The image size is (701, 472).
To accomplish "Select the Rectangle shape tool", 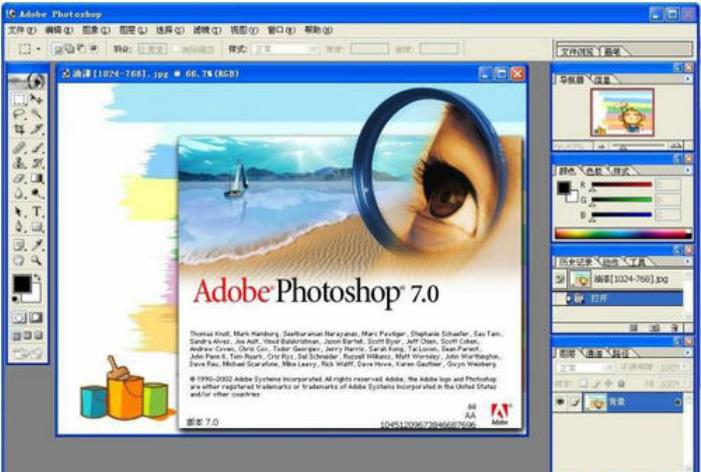I will point(37,227).
